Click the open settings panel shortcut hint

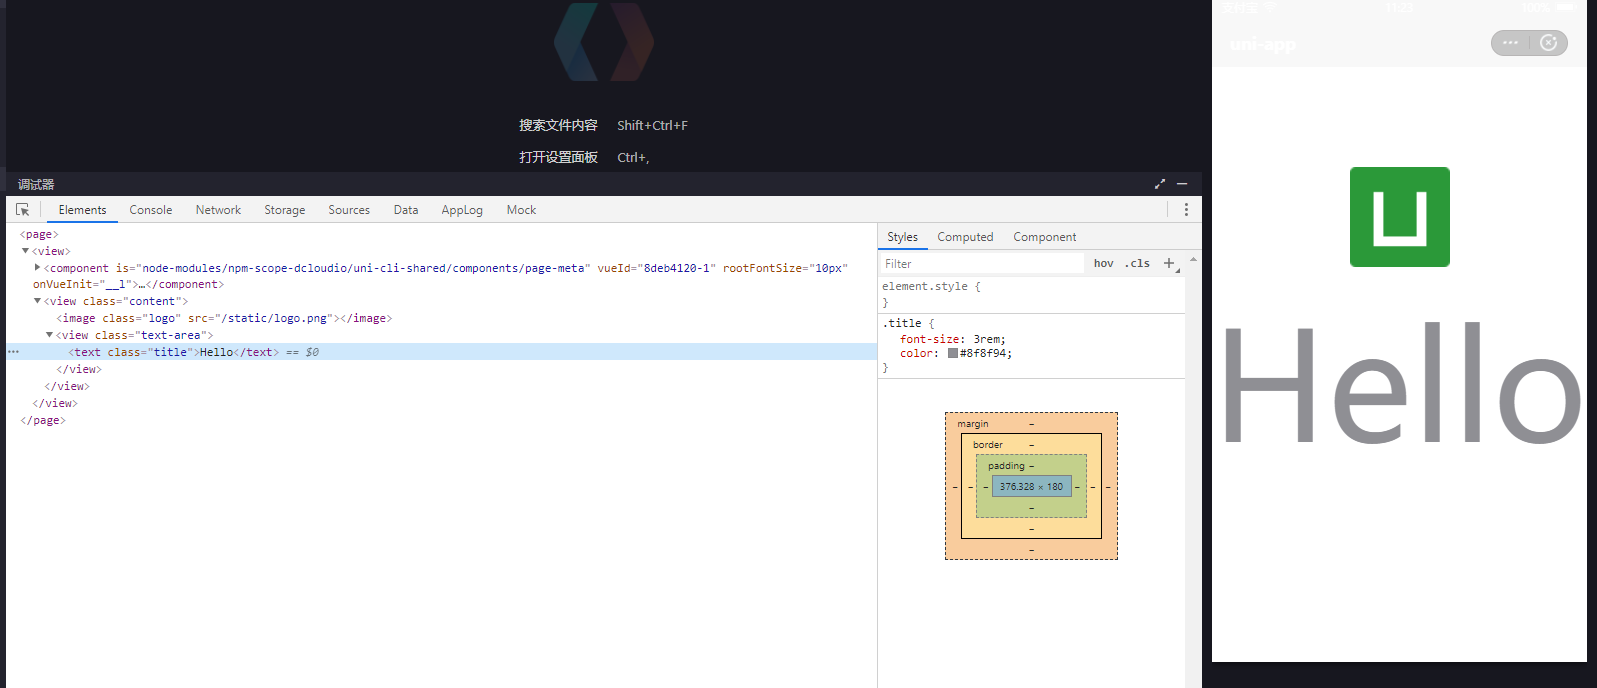pyautogui.click(x=584, y=157)
